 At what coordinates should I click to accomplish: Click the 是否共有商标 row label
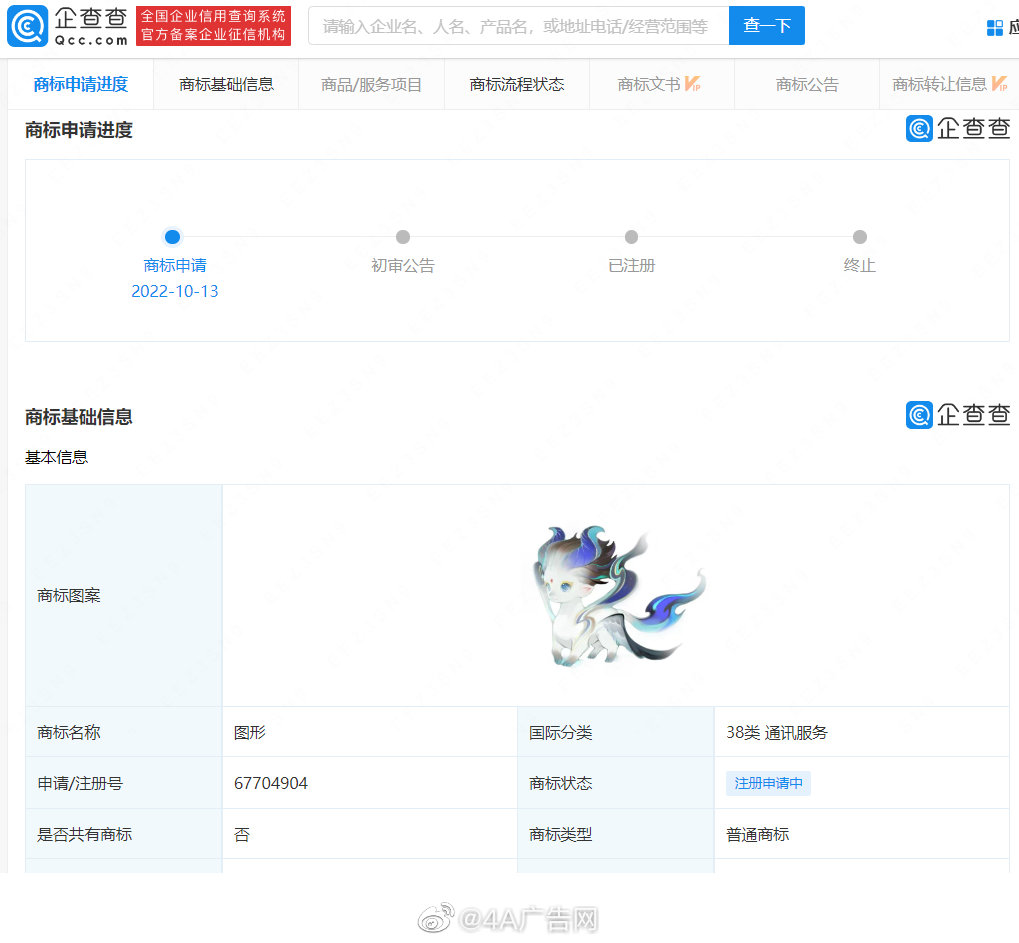(84, 834)
